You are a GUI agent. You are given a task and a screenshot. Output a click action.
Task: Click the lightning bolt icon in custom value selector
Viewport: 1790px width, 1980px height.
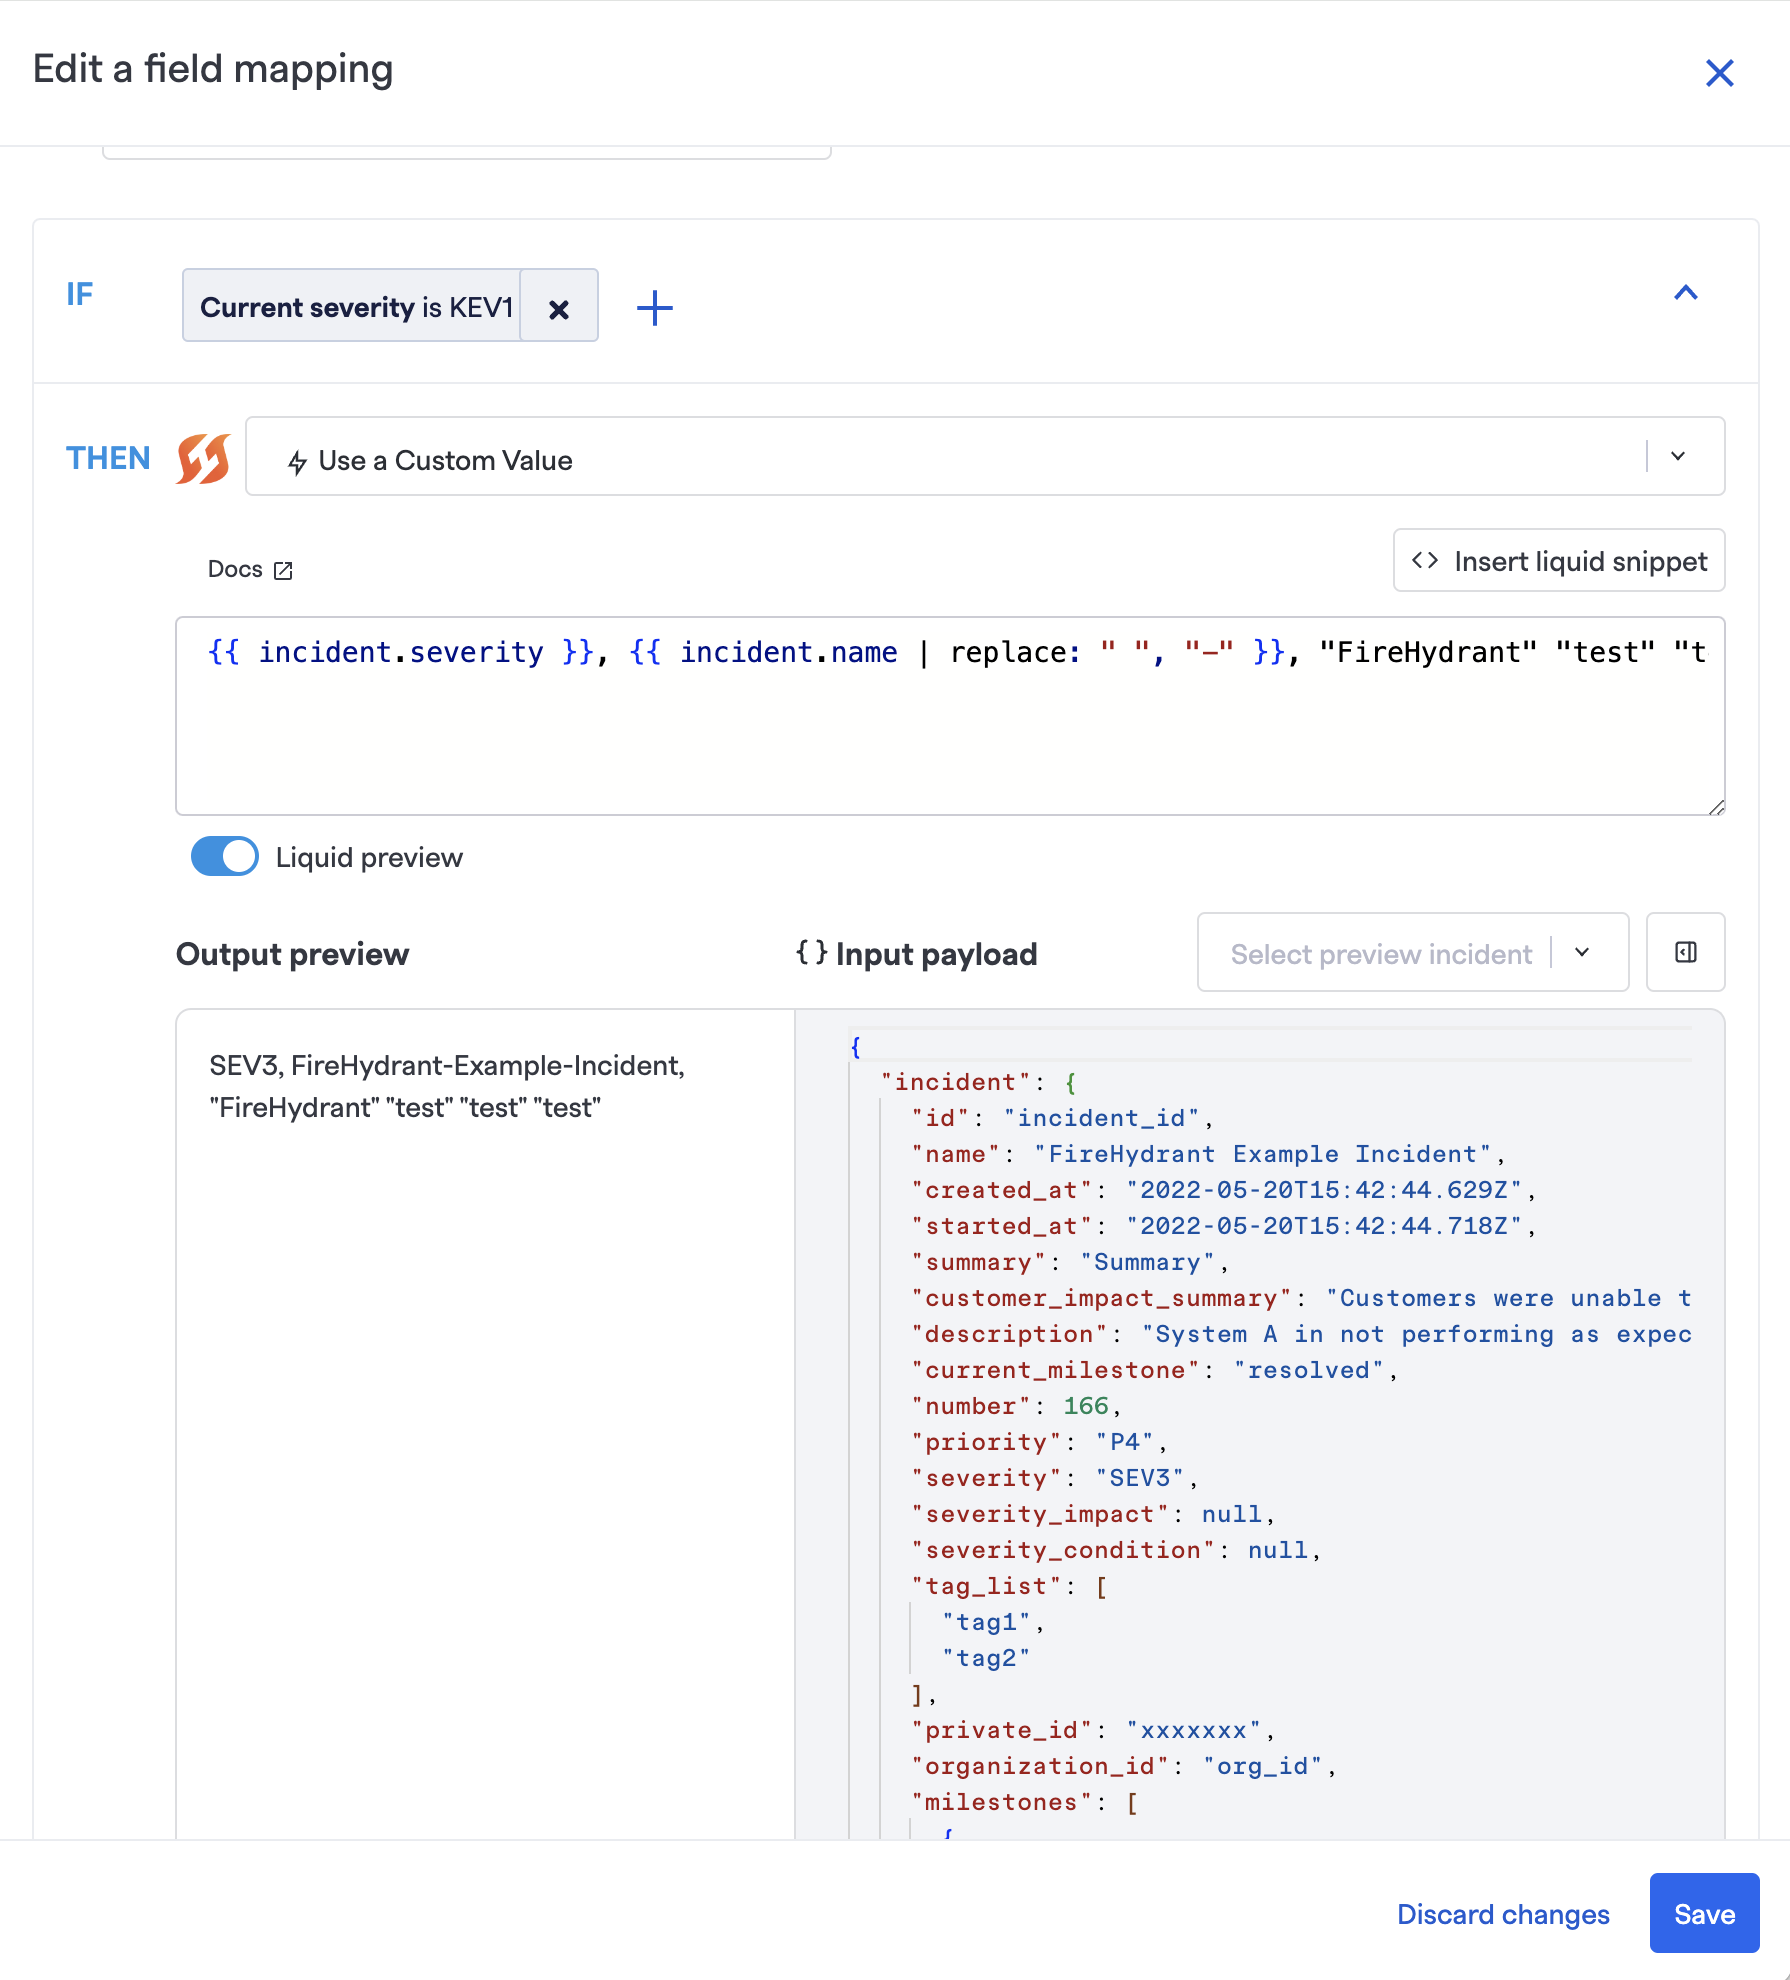coord(297,461)
